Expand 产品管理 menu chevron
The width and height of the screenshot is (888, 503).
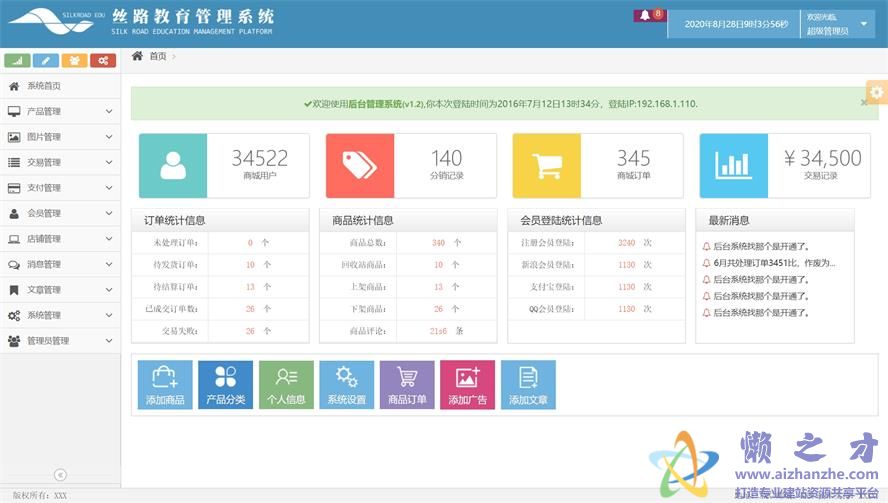point(109,112)
